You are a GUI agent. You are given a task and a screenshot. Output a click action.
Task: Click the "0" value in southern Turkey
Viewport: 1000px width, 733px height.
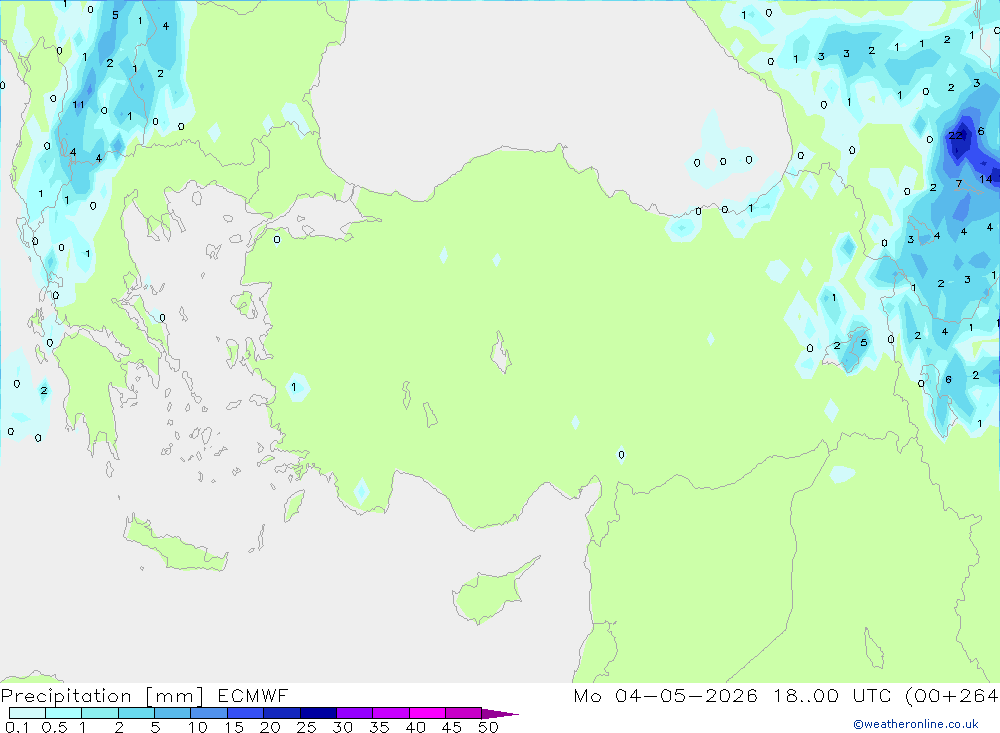point(621,455)
